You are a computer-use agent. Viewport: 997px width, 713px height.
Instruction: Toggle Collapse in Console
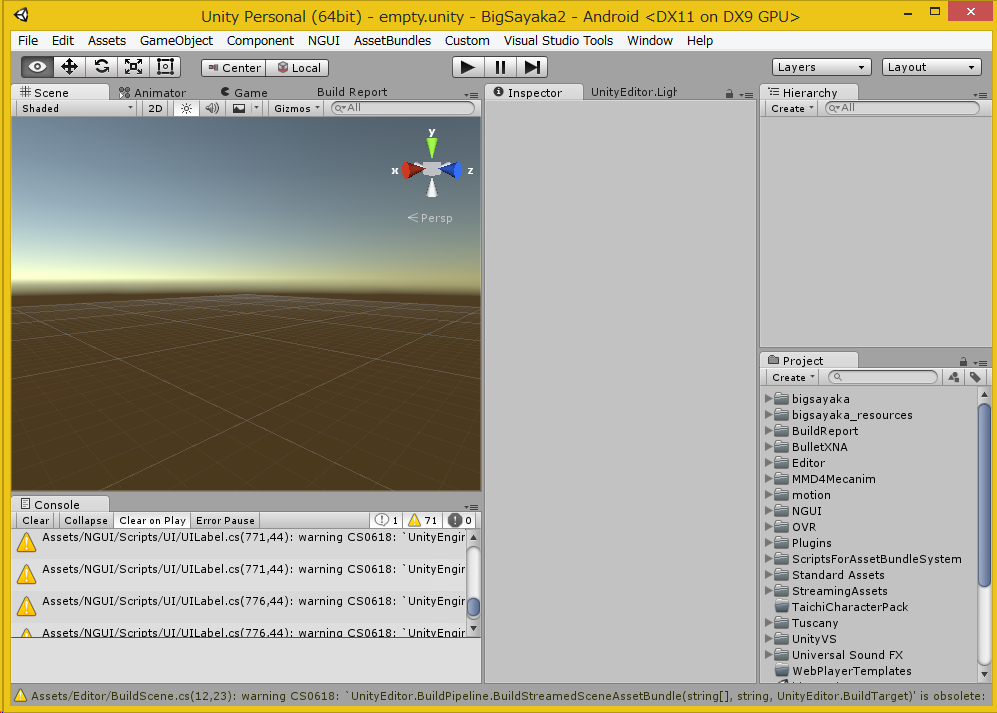click(86, 520)
